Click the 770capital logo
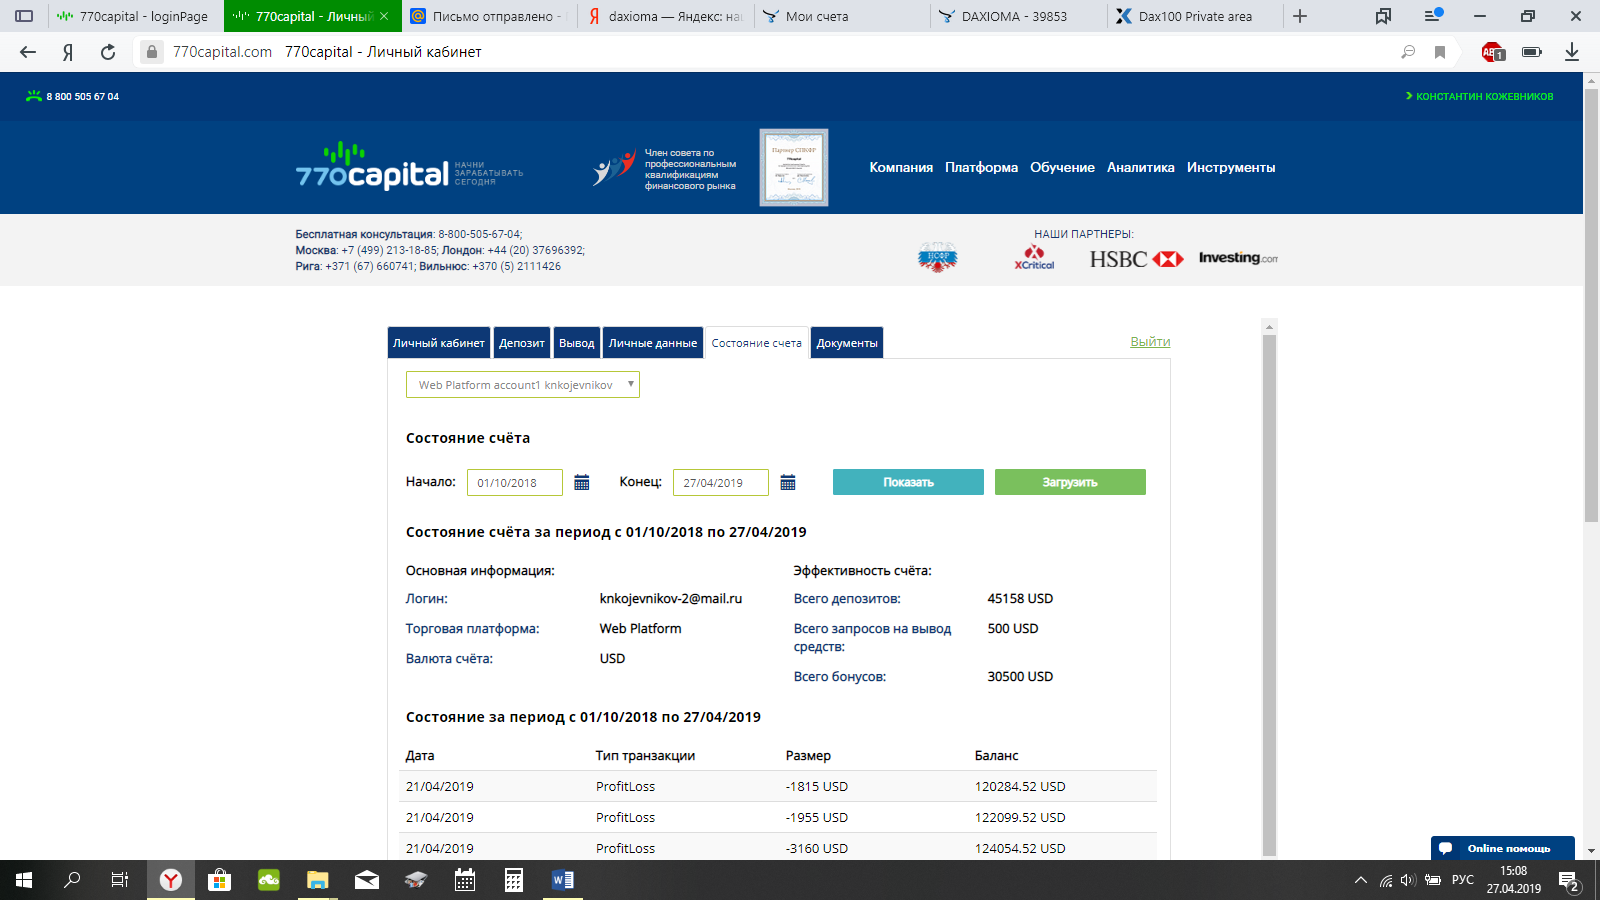This screenshot has width=1600, height=900. tap(372, 166)
